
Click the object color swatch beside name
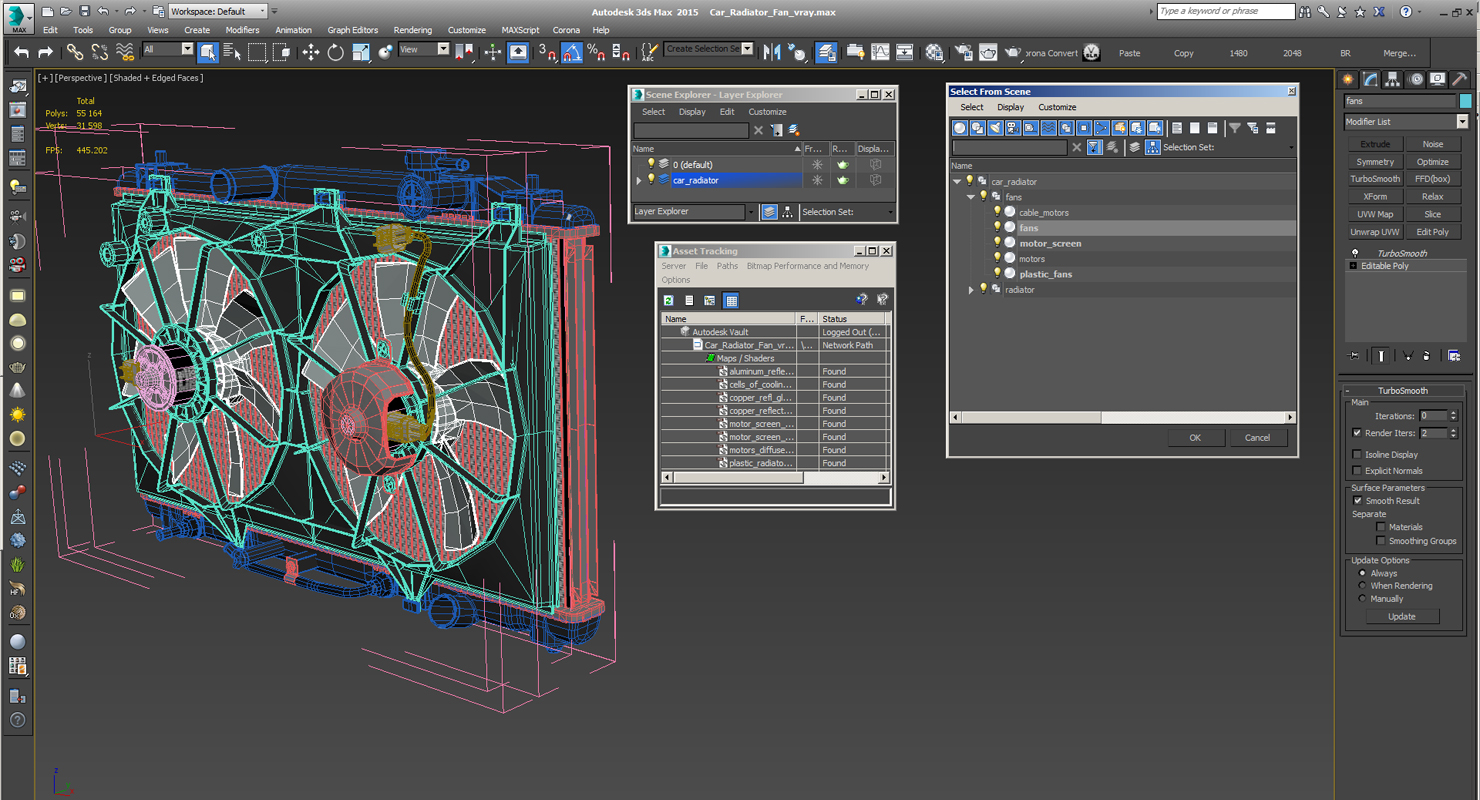[1465, 101]
